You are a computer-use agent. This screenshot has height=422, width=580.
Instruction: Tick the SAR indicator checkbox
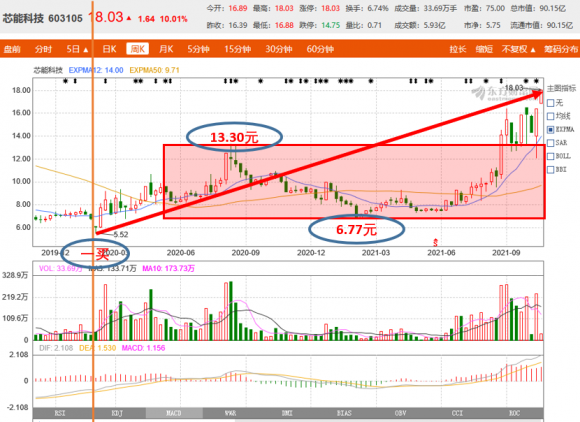(550, 143)
